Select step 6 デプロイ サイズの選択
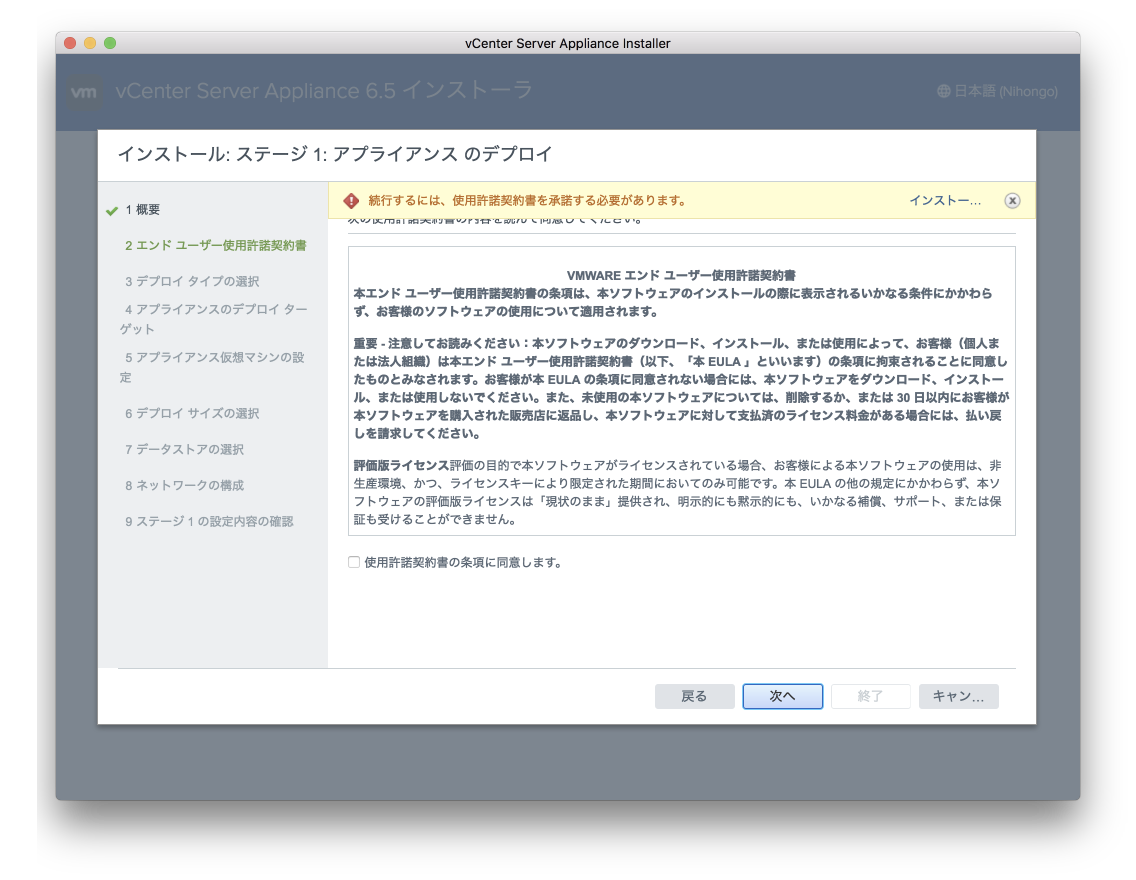The width and height of the screenshot is (1136, 880). 192,414
